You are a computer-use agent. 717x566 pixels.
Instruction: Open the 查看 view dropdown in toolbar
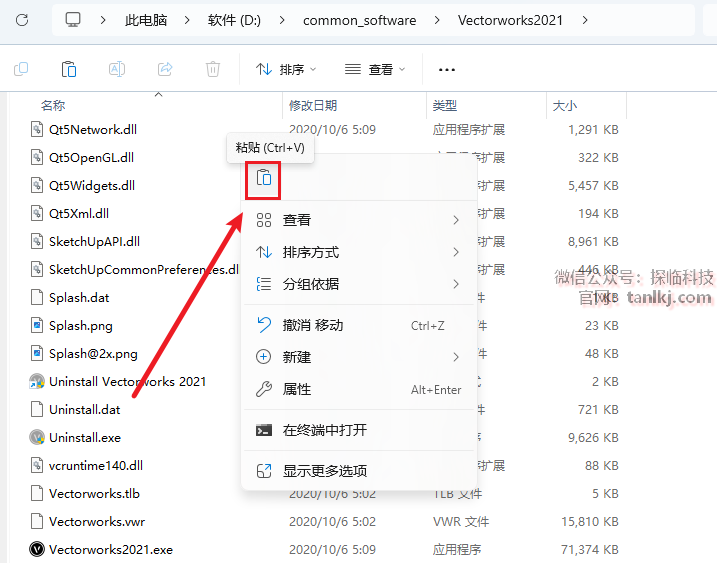(375, 69)
